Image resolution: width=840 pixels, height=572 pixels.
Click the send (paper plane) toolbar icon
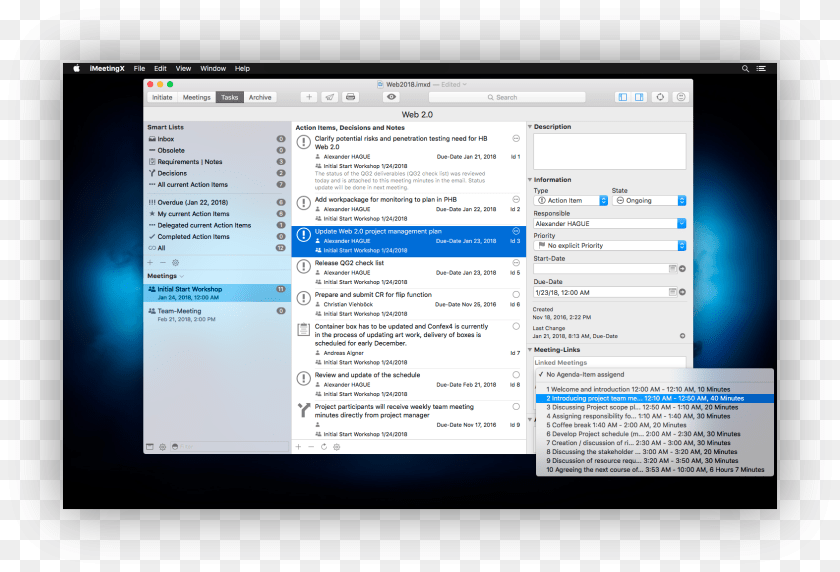(x=329, y=97)
